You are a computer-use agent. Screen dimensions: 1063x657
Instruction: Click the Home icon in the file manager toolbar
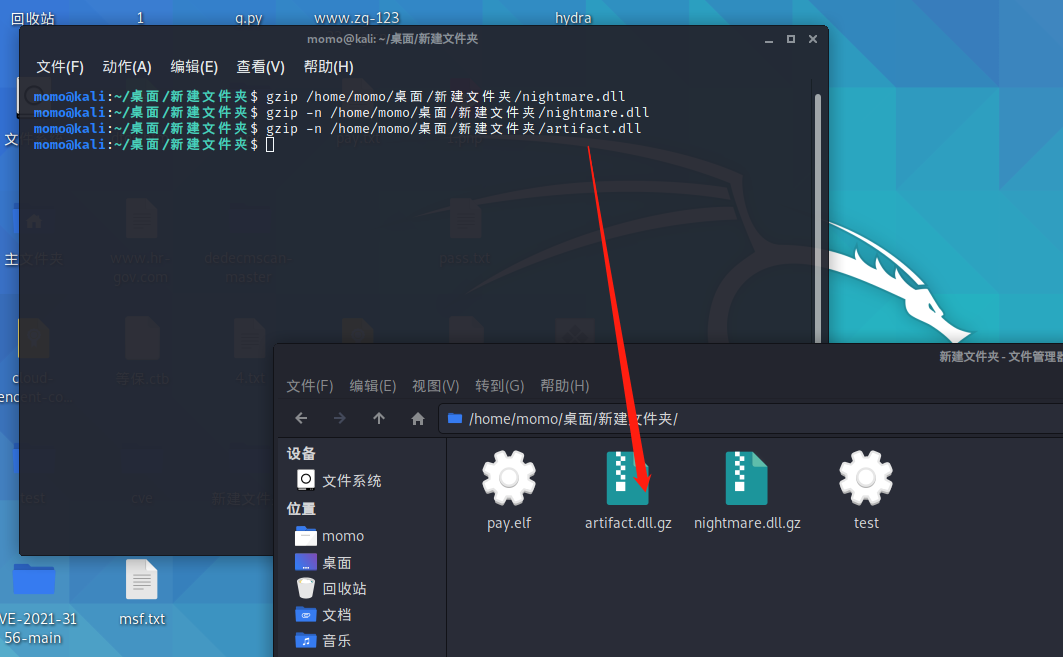[x=417, y=418]
